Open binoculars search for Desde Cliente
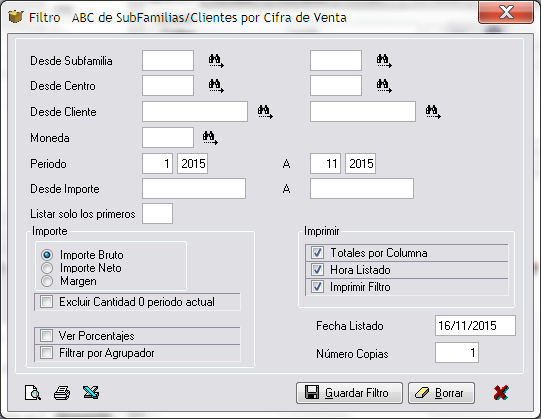The image size is (541, 419). point(265,112)
